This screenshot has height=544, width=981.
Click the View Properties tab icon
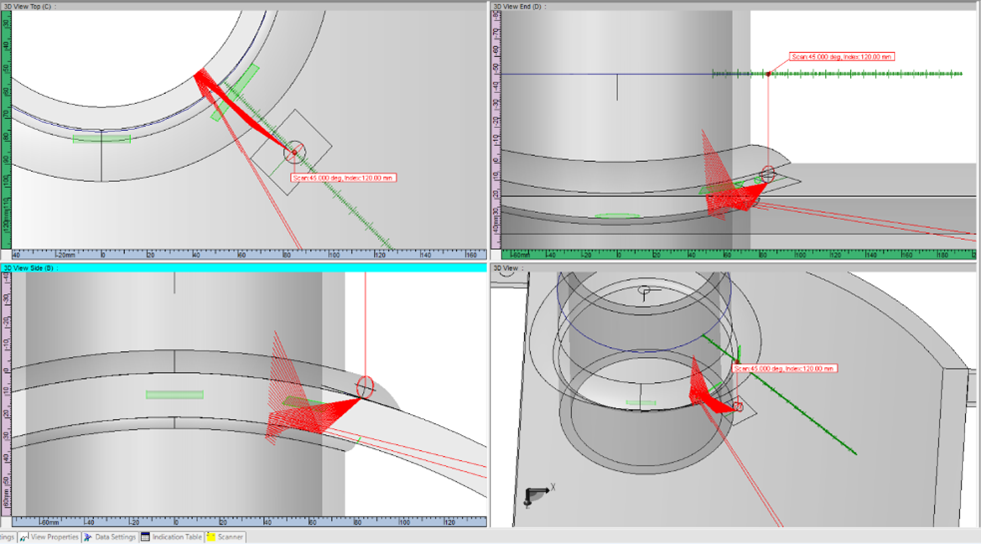pos(24,537)
